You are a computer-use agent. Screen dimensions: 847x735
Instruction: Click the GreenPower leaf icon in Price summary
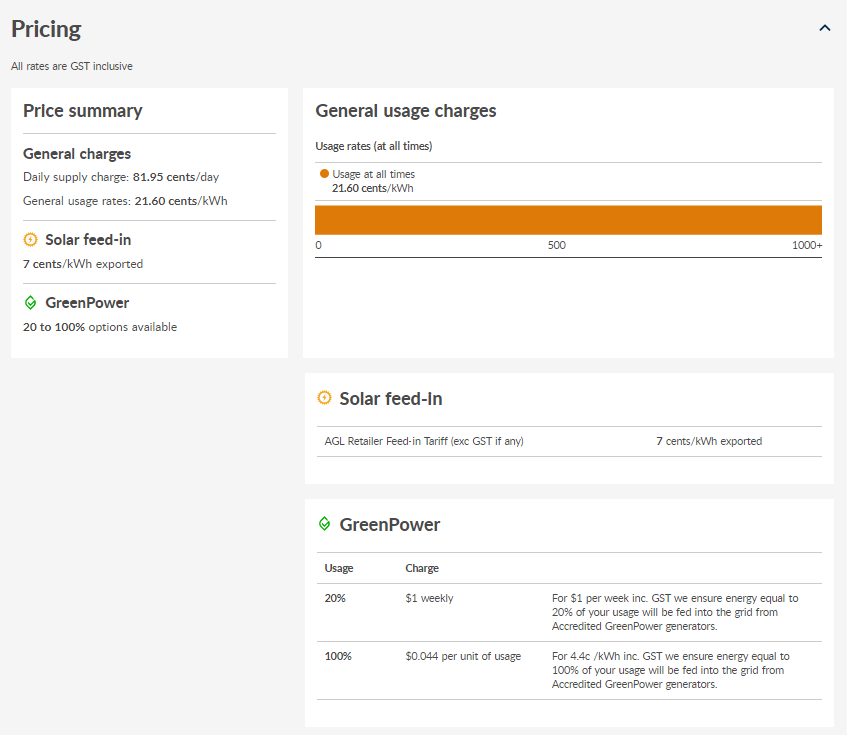click(31, 303)
